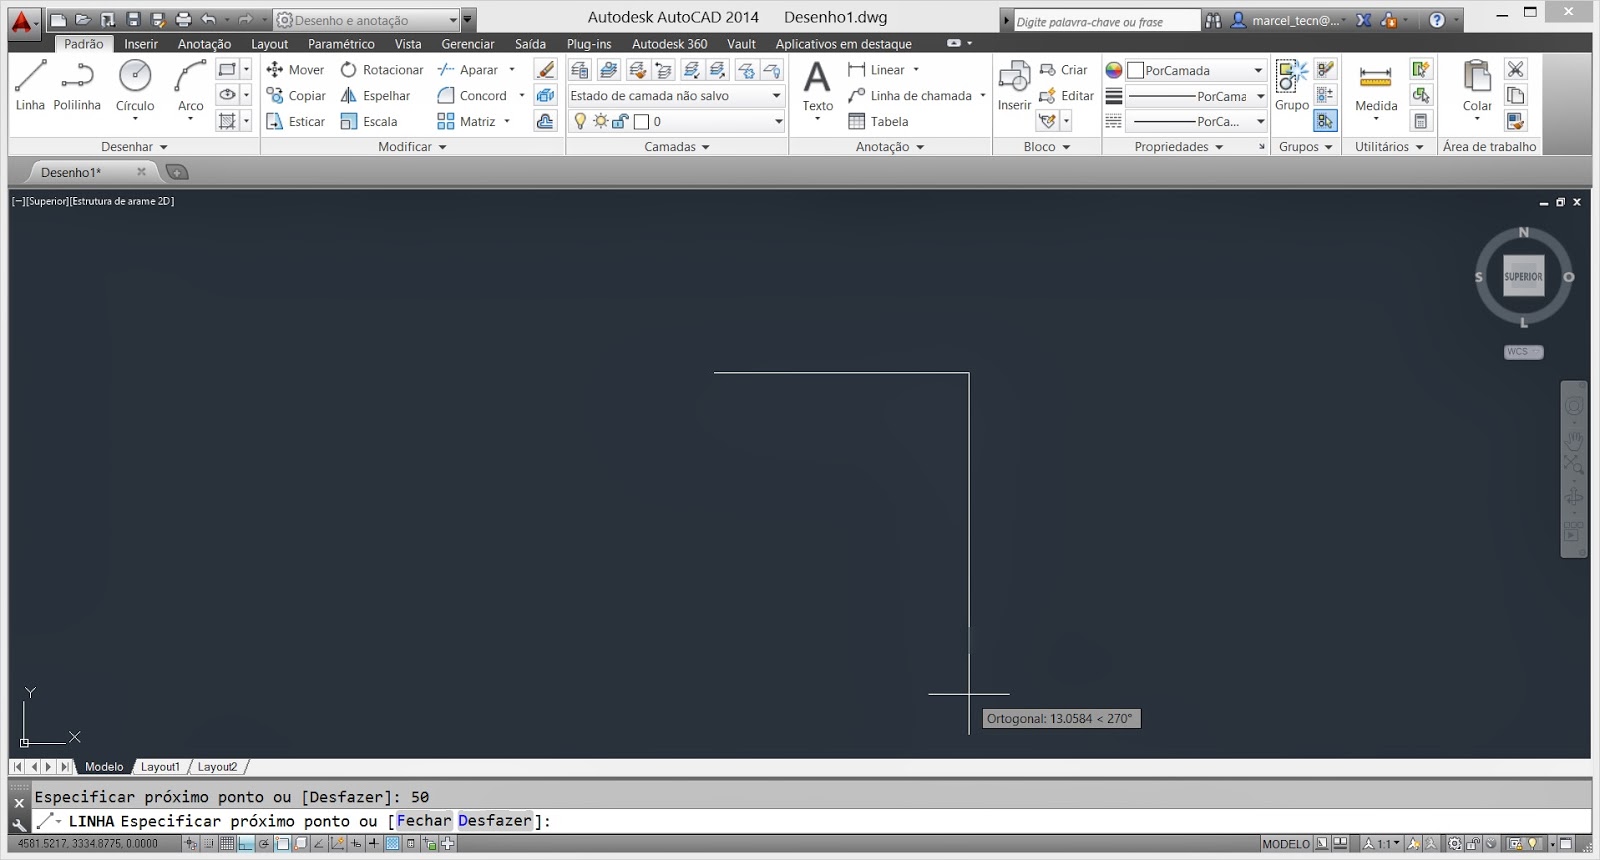Screen dimensions: 1600x860
Task: Open the Inserir ribbon tab
Action: point(141,44)
